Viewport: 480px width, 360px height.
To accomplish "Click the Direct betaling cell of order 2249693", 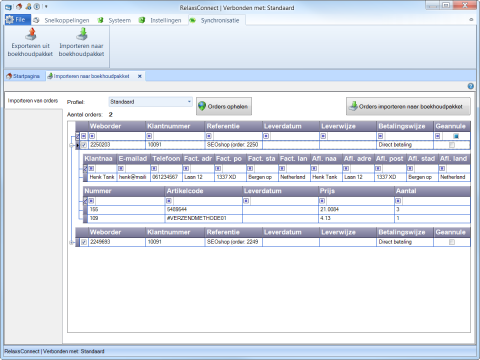I will tap(405, 242).
